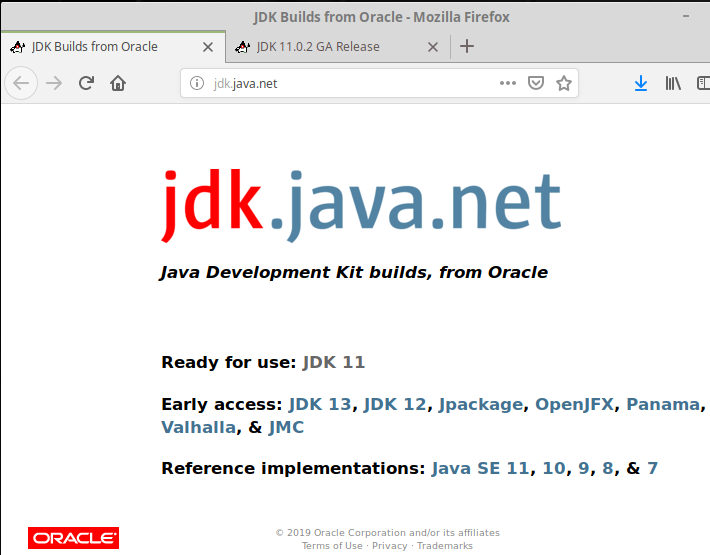Open the Downloads panel arrow
This screenshot has height=555, width=710.
[x=641, y=83]
